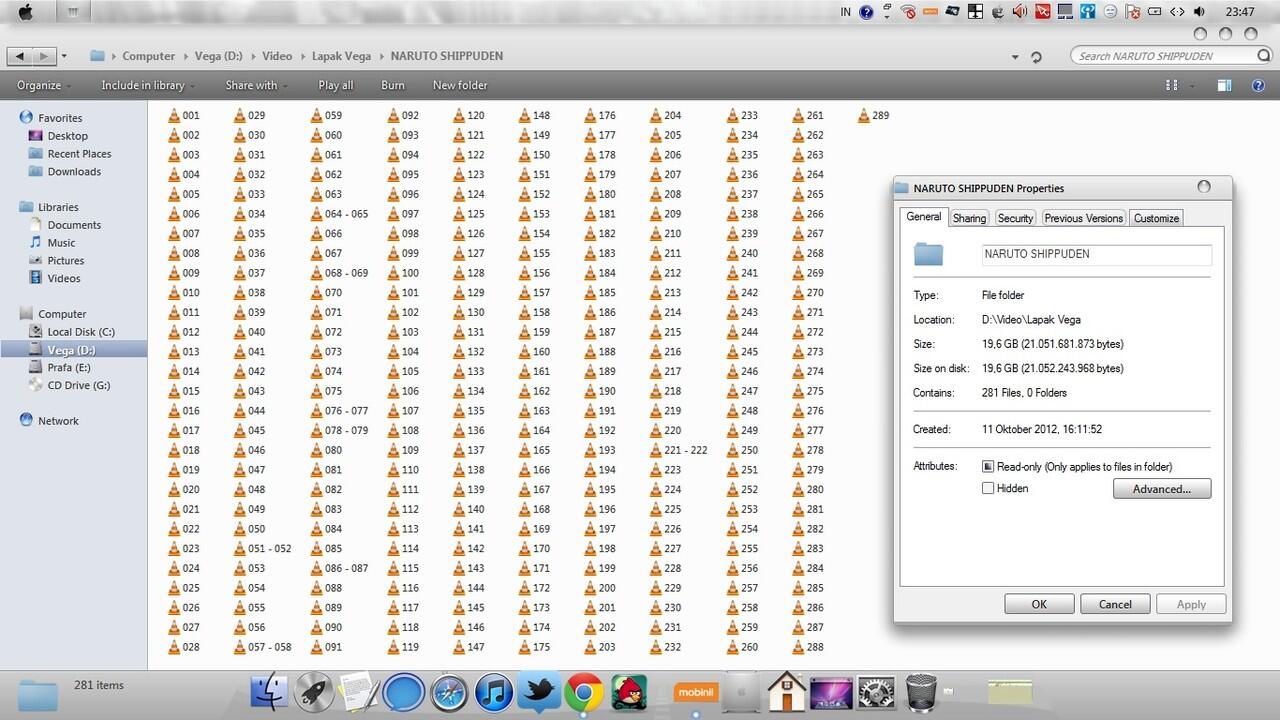Click Burn in toolbar
The height and width of the screenshot is (720, 1280).
393,85
